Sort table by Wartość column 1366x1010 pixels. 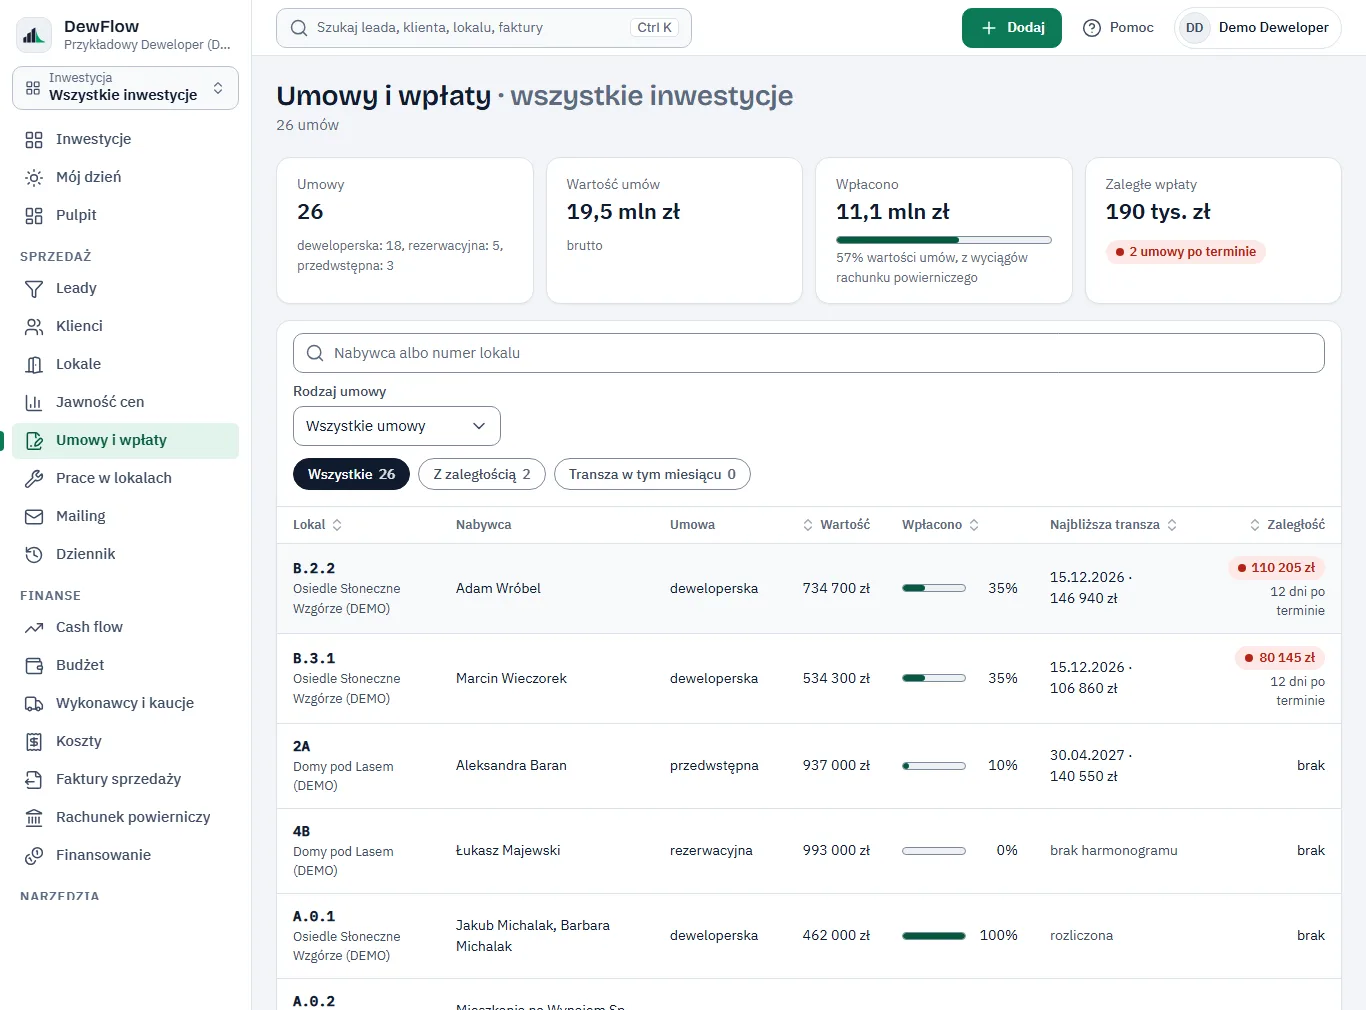pyautogui.click(x=836, y=524)
